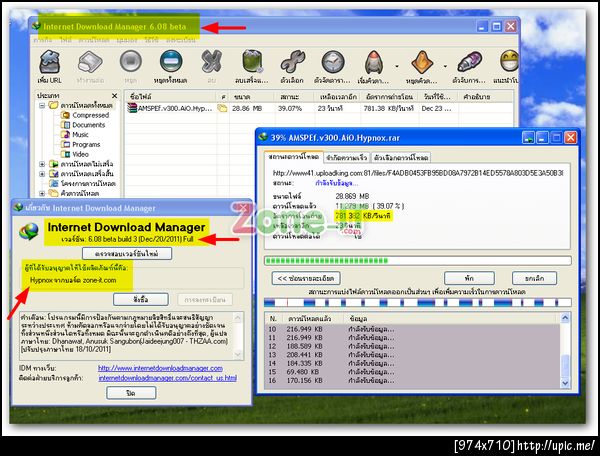Image resolution: width=600 pixels, height=456 pixels.
Task: Open Options via the wrench icon
Action: (292, 62)
